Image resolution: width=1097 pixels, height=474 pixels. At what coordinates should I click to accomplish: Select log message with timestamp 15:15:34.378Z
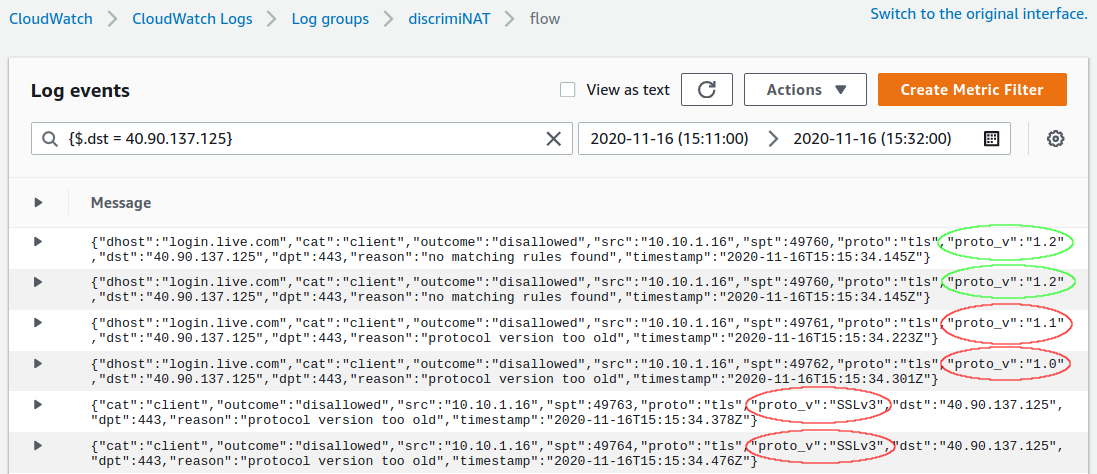coord(578,412)
